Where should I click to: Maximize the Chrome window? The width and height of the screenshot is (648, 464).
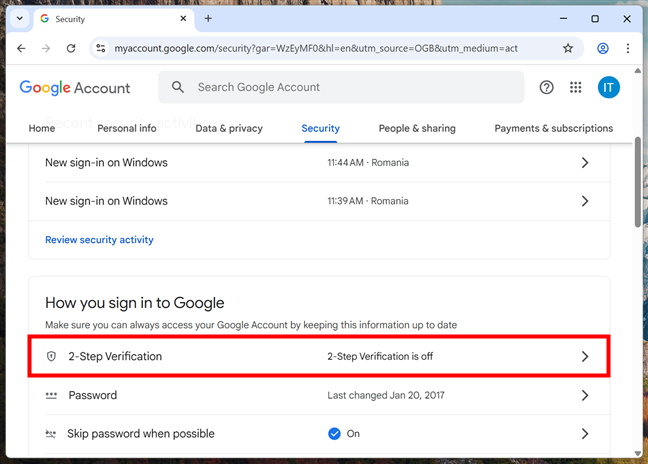click(x=595, y=19)
